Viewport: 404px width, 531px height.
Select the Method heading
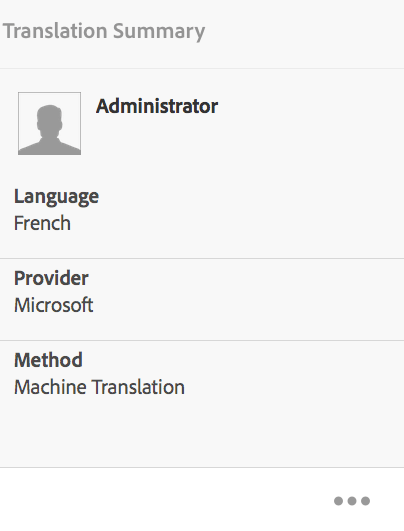pyautogui.click(x=48, y=360)
